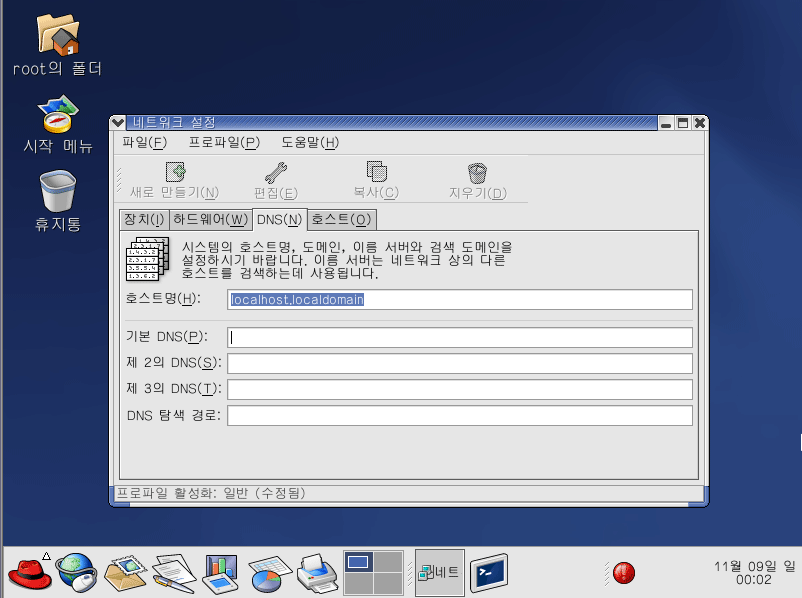
Task: Maximize the 네트워크 설정 window
Action: click(x=683, y=123)
